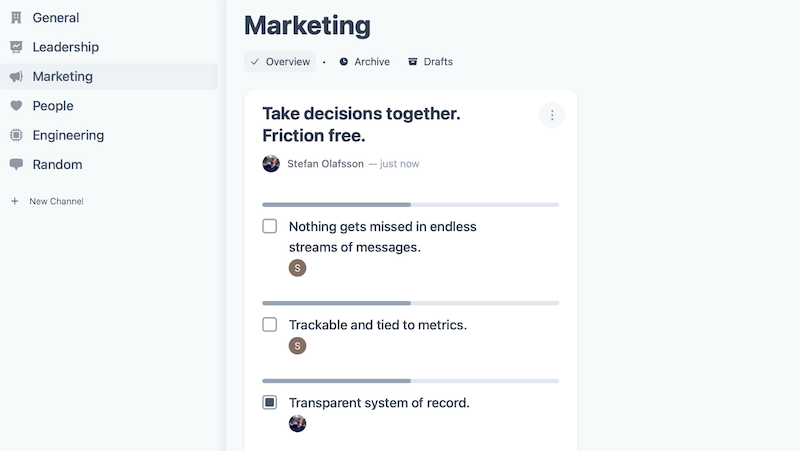The width and height of the screenshot is (800, 451).
Task: Click the Drafts box icon
Action: click(413, 62)
